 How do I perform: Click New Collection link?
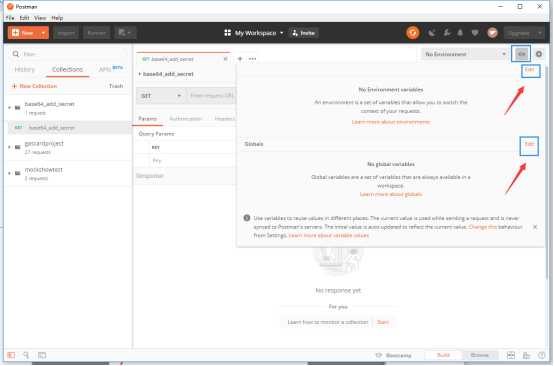pos(35,86)
